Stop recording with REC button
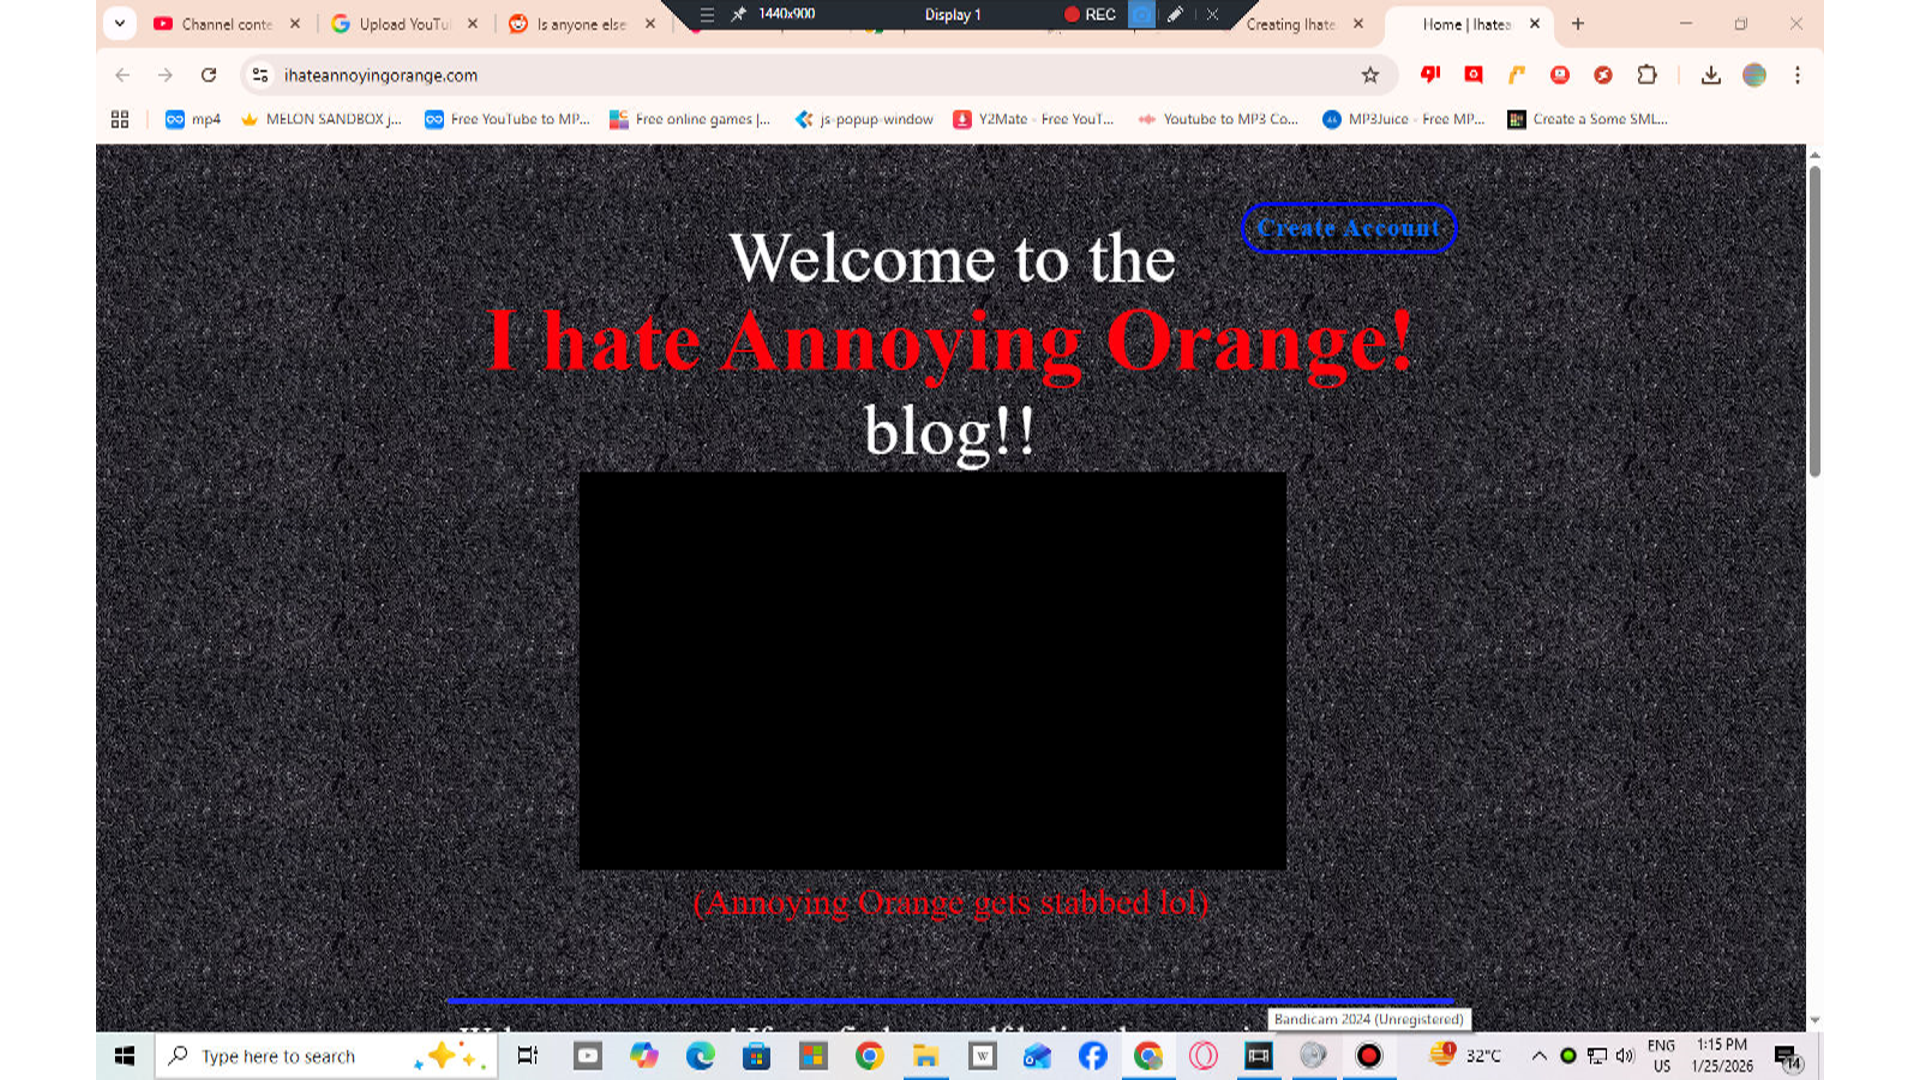 point(1089,14)
